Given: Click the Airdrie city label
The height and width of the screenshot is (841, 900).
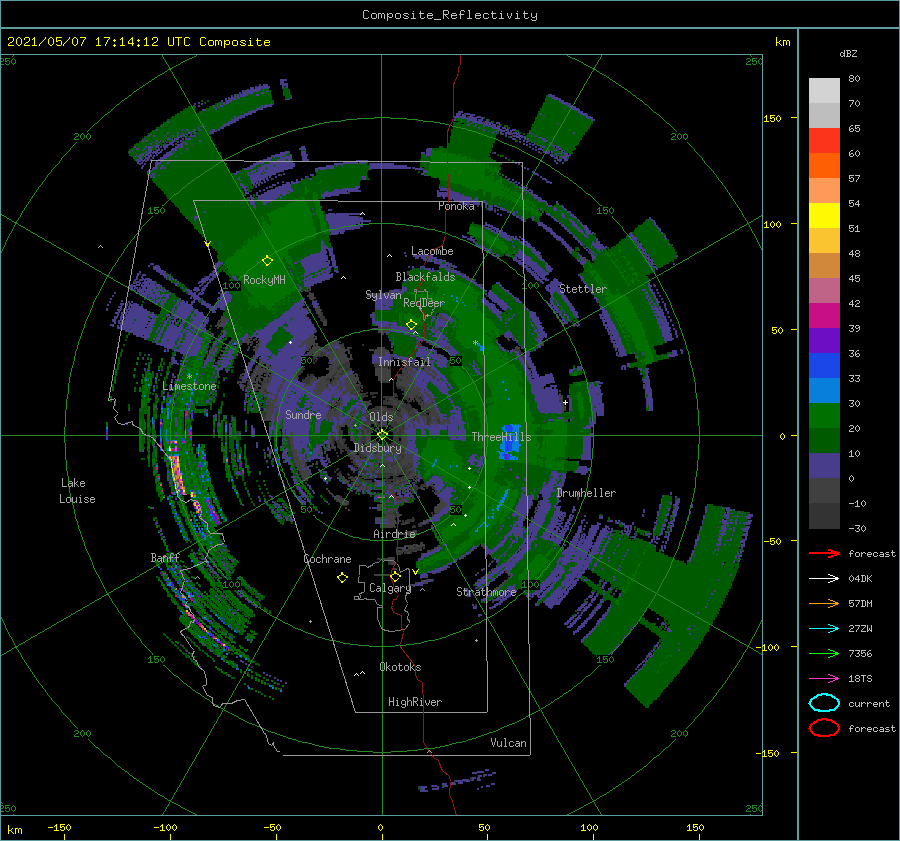Looking at the screenshot, I should [x=394, y=534].
